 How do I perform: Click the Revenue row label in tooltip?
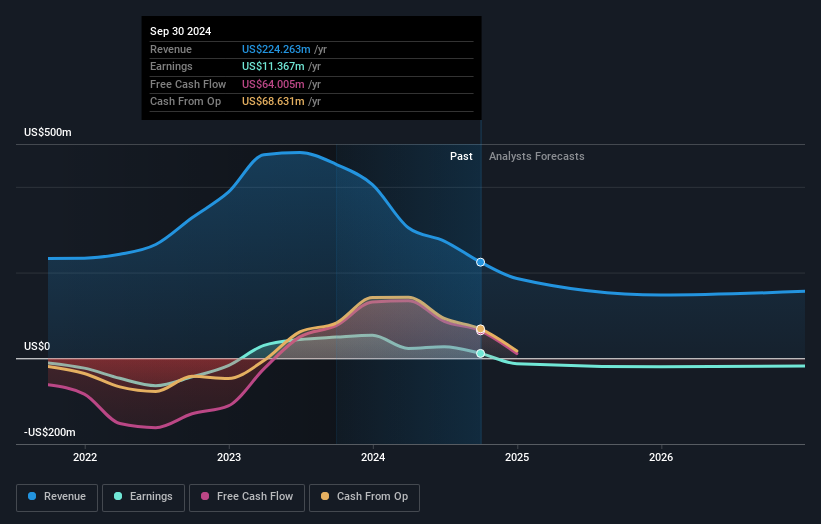tap(171, 49)
